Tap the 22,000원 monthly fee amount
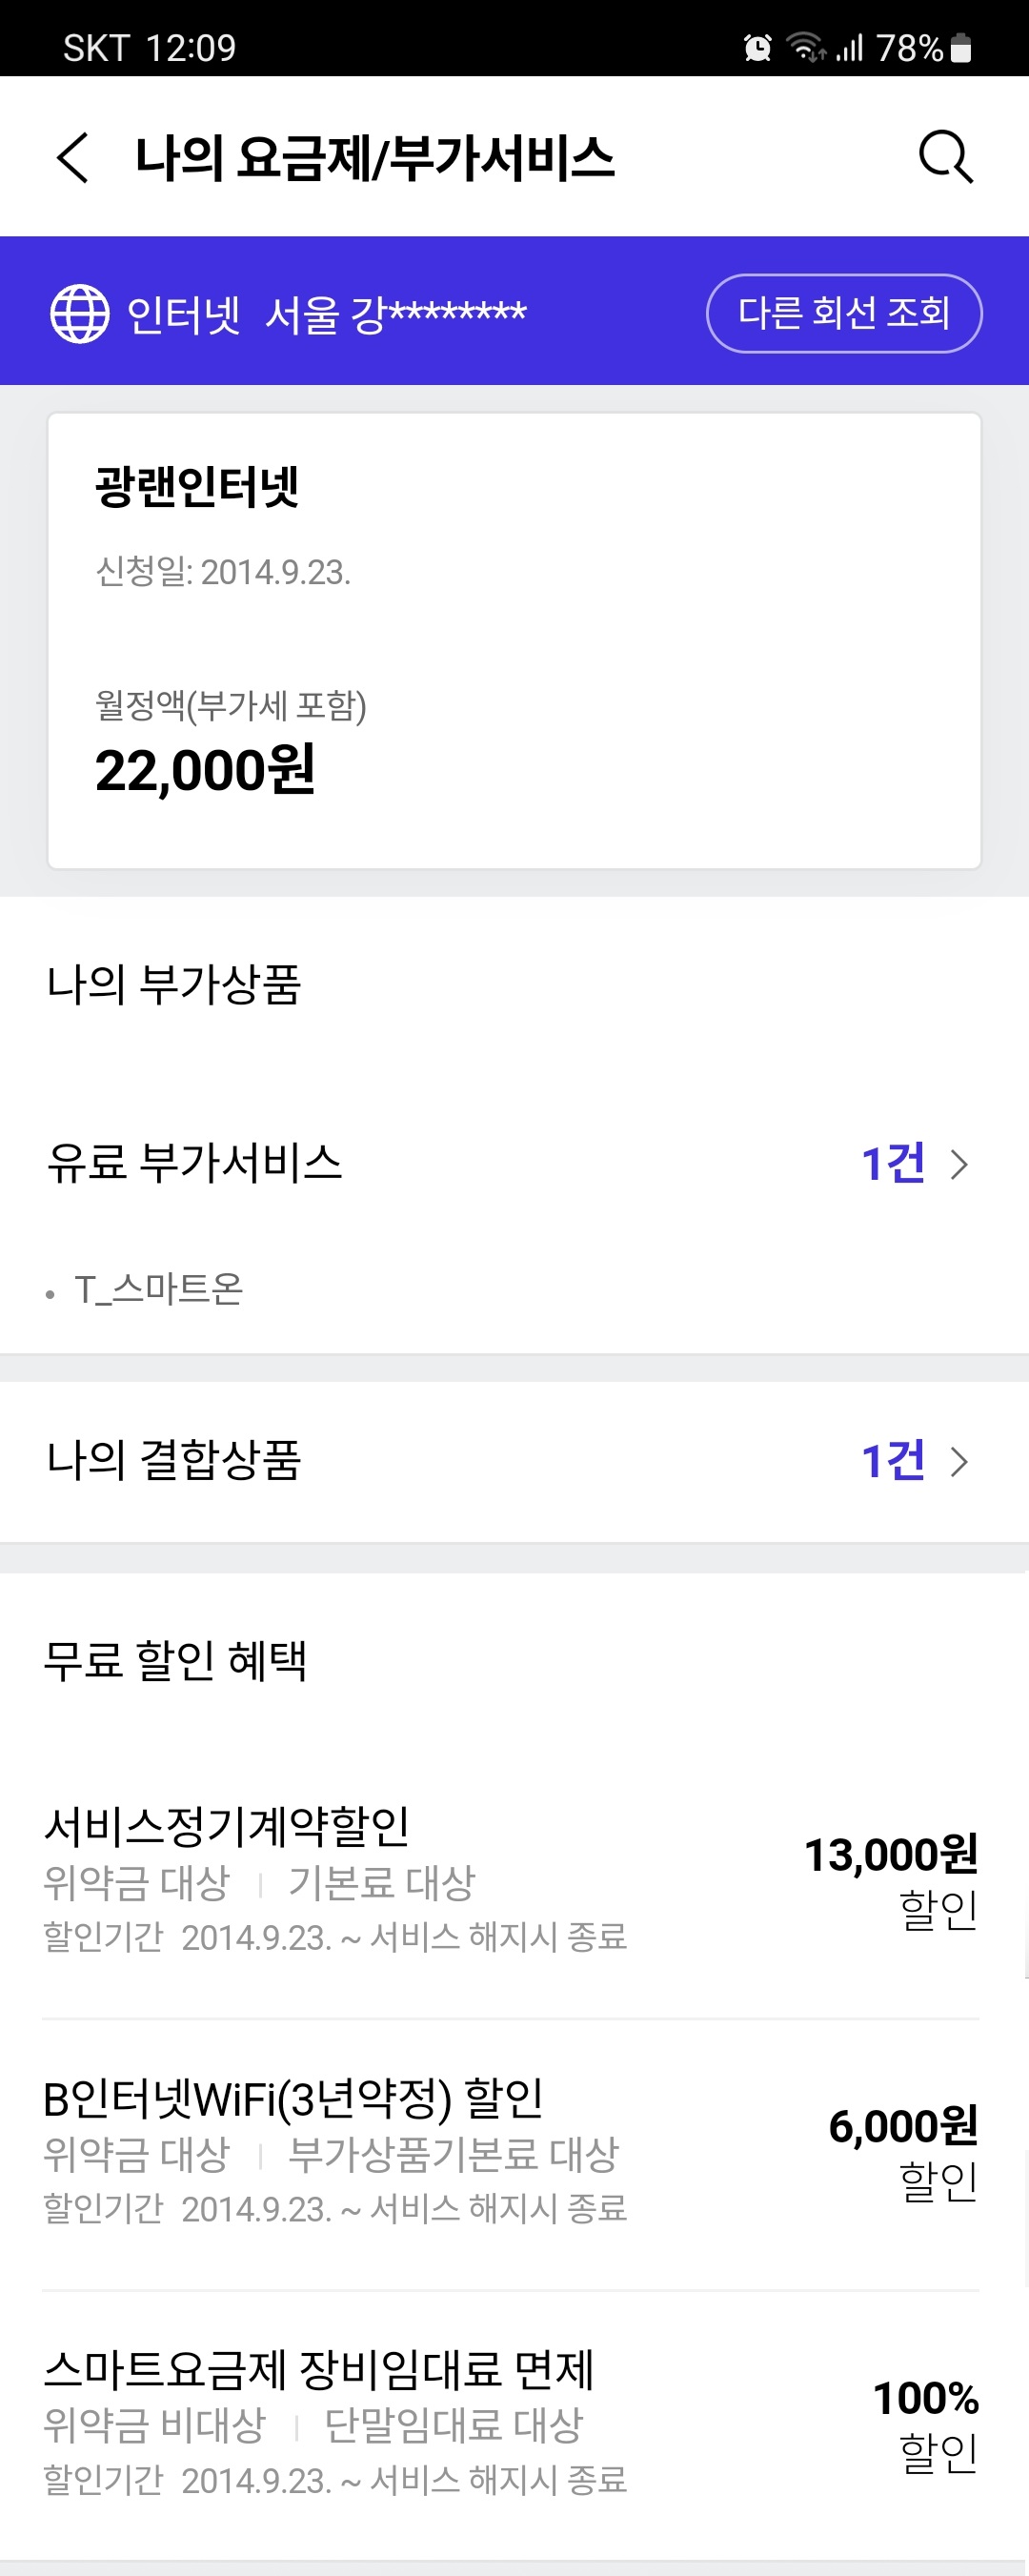The width and height of the screenshot is (1029, 2576). pyautogui.click(x=205, y=770)
